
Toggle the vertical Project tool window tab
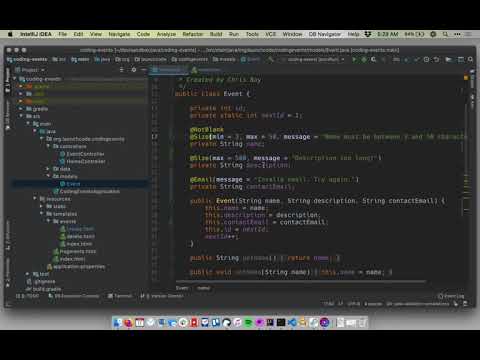coord(7,80)
